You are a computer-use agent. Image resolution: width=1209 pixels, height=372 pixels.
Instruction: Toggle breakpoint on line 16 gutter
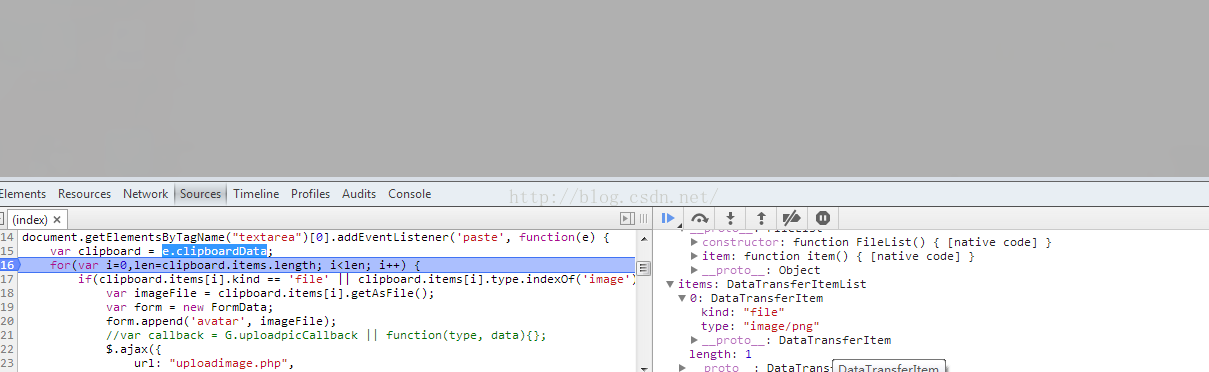pos(8,265)
